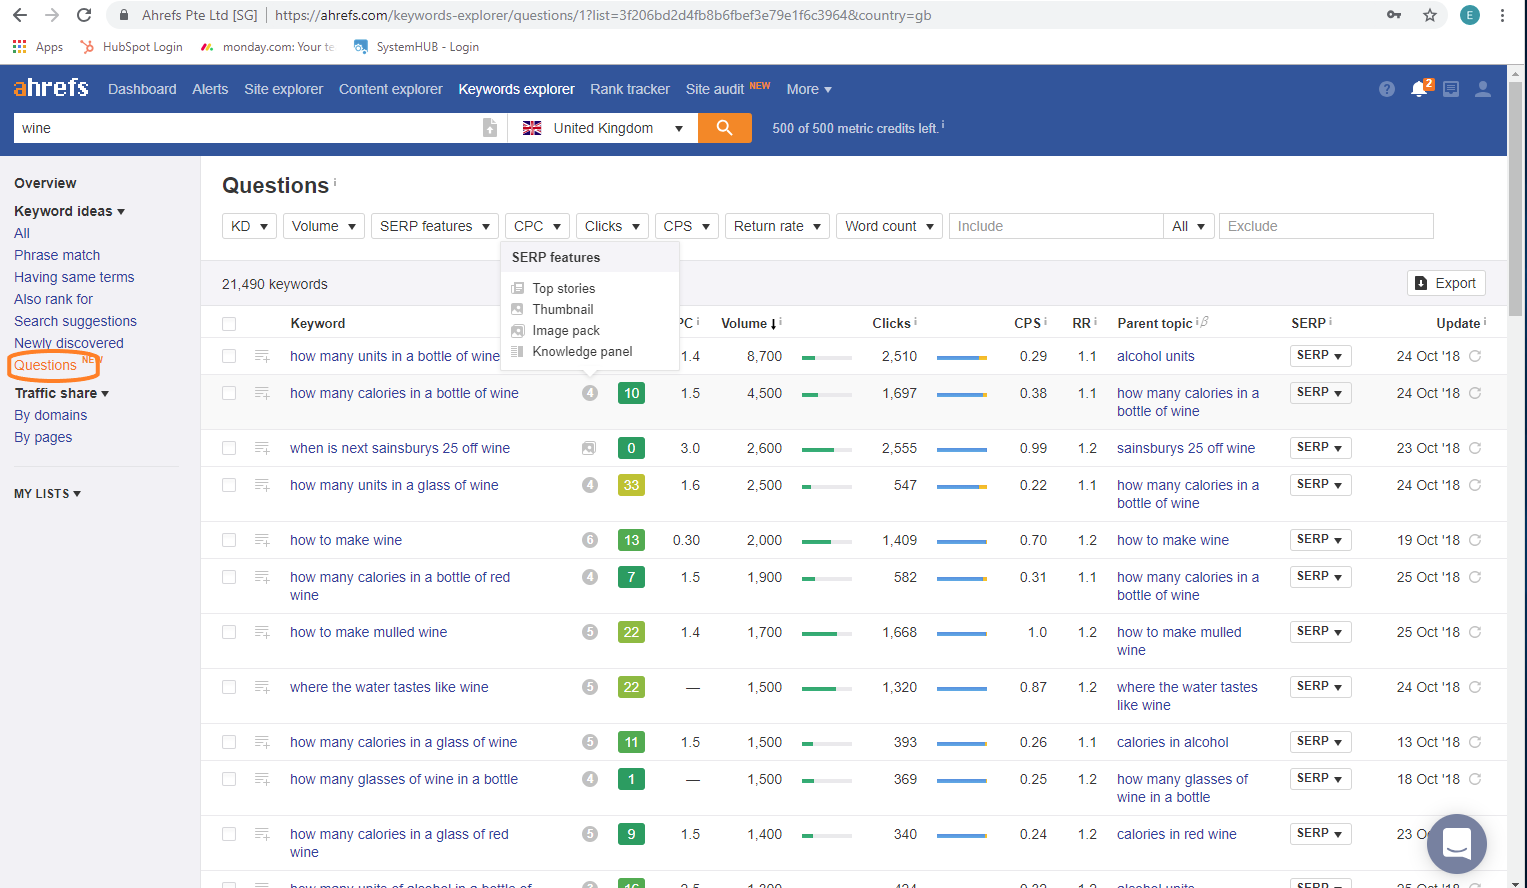Click the page vertical scrollbar
This screenshot has width=1527, height=888.
[1515, 197]
